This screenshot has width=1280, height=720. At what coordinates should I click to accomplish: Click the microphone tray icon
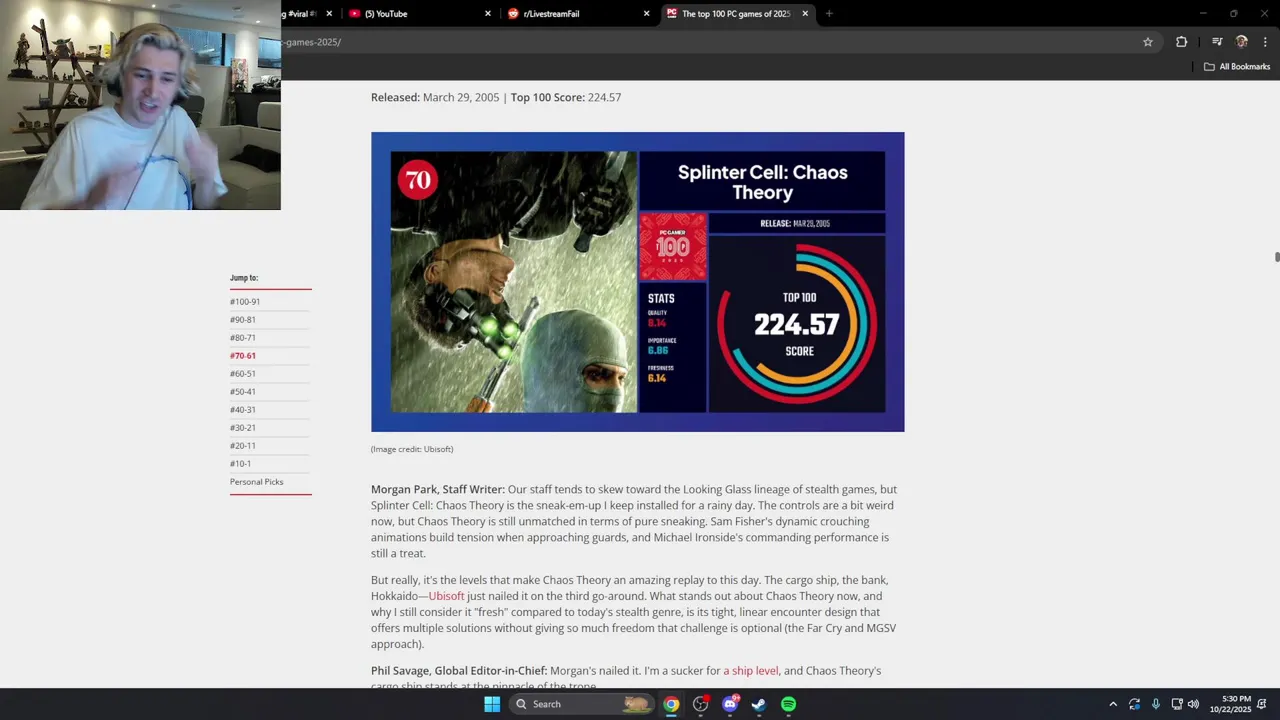(1155, 704)
